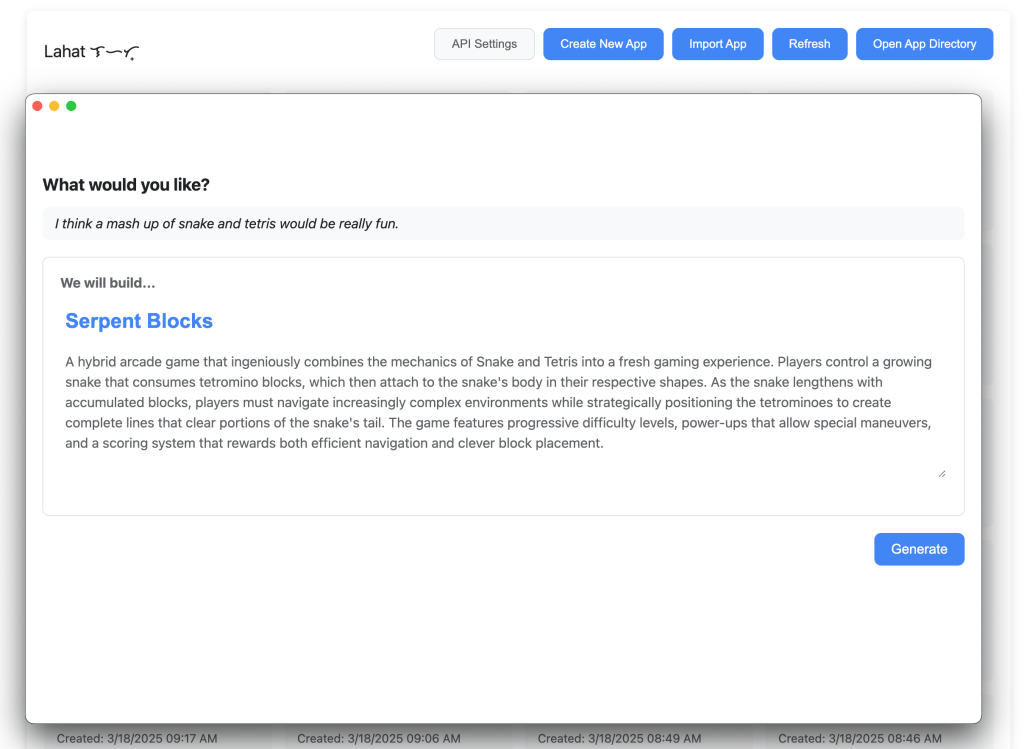Choose Import App in the header
Screen dimensions: 1024x749
coord(717,44)
